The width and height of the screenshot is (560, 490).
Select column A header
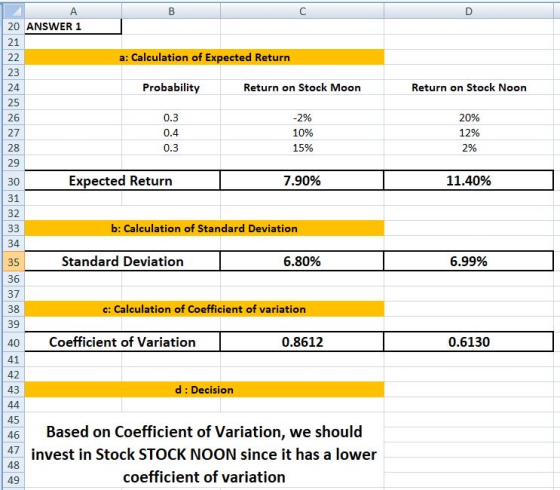pos(73,11)
